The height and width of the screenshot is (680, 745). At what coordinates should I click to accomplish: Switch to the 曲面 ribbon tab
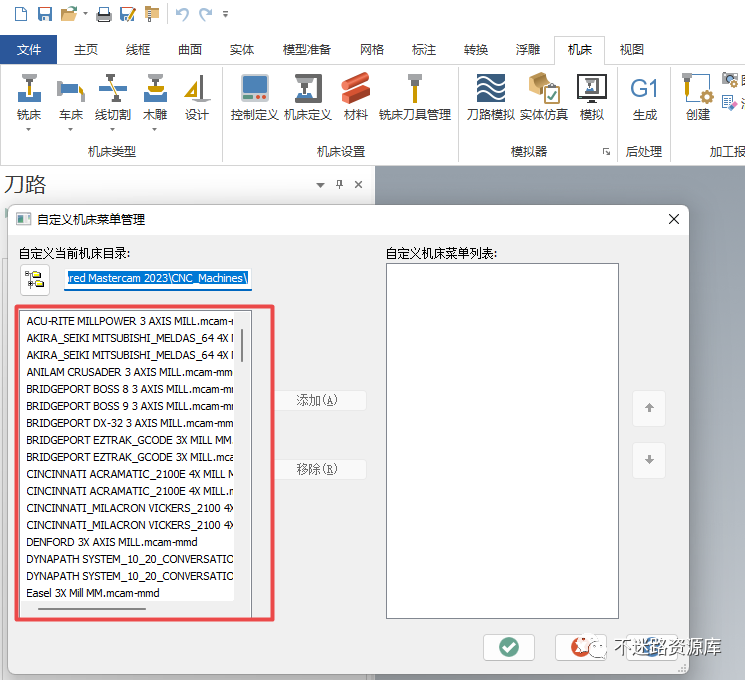pos(190,49)
